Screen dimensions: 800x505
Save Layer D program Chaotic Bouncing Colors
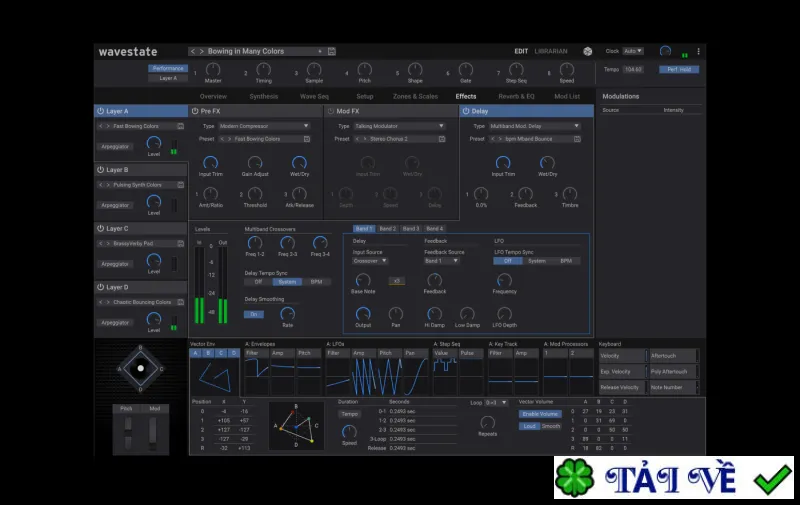pos(181,302)
